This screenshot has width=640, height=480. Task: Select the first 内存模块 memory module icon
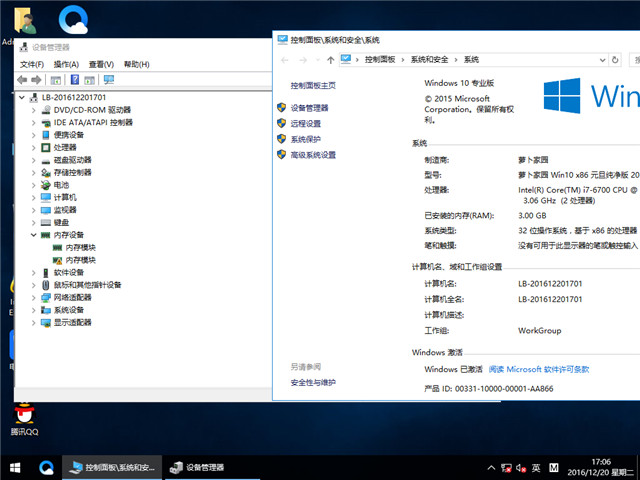coord(58,247)
